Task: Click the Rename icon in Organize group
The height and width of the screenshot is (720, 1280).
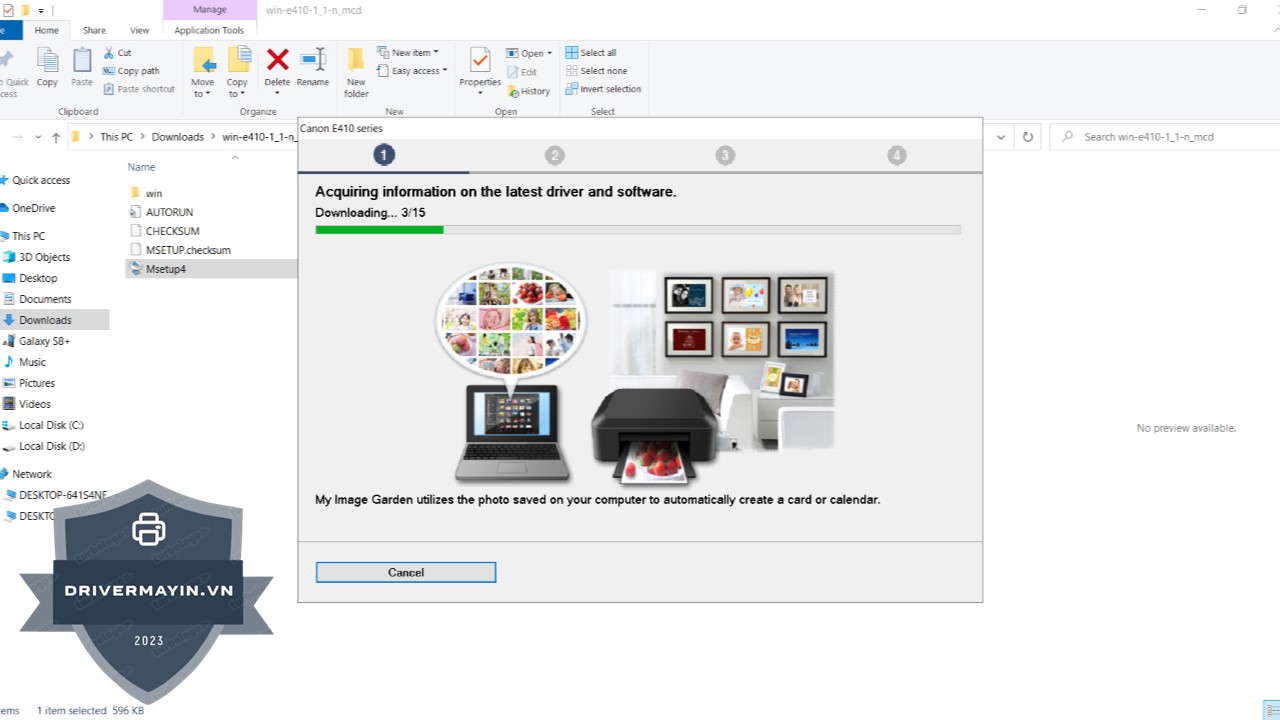Action: pyautogui.click(x=313, y=62)
